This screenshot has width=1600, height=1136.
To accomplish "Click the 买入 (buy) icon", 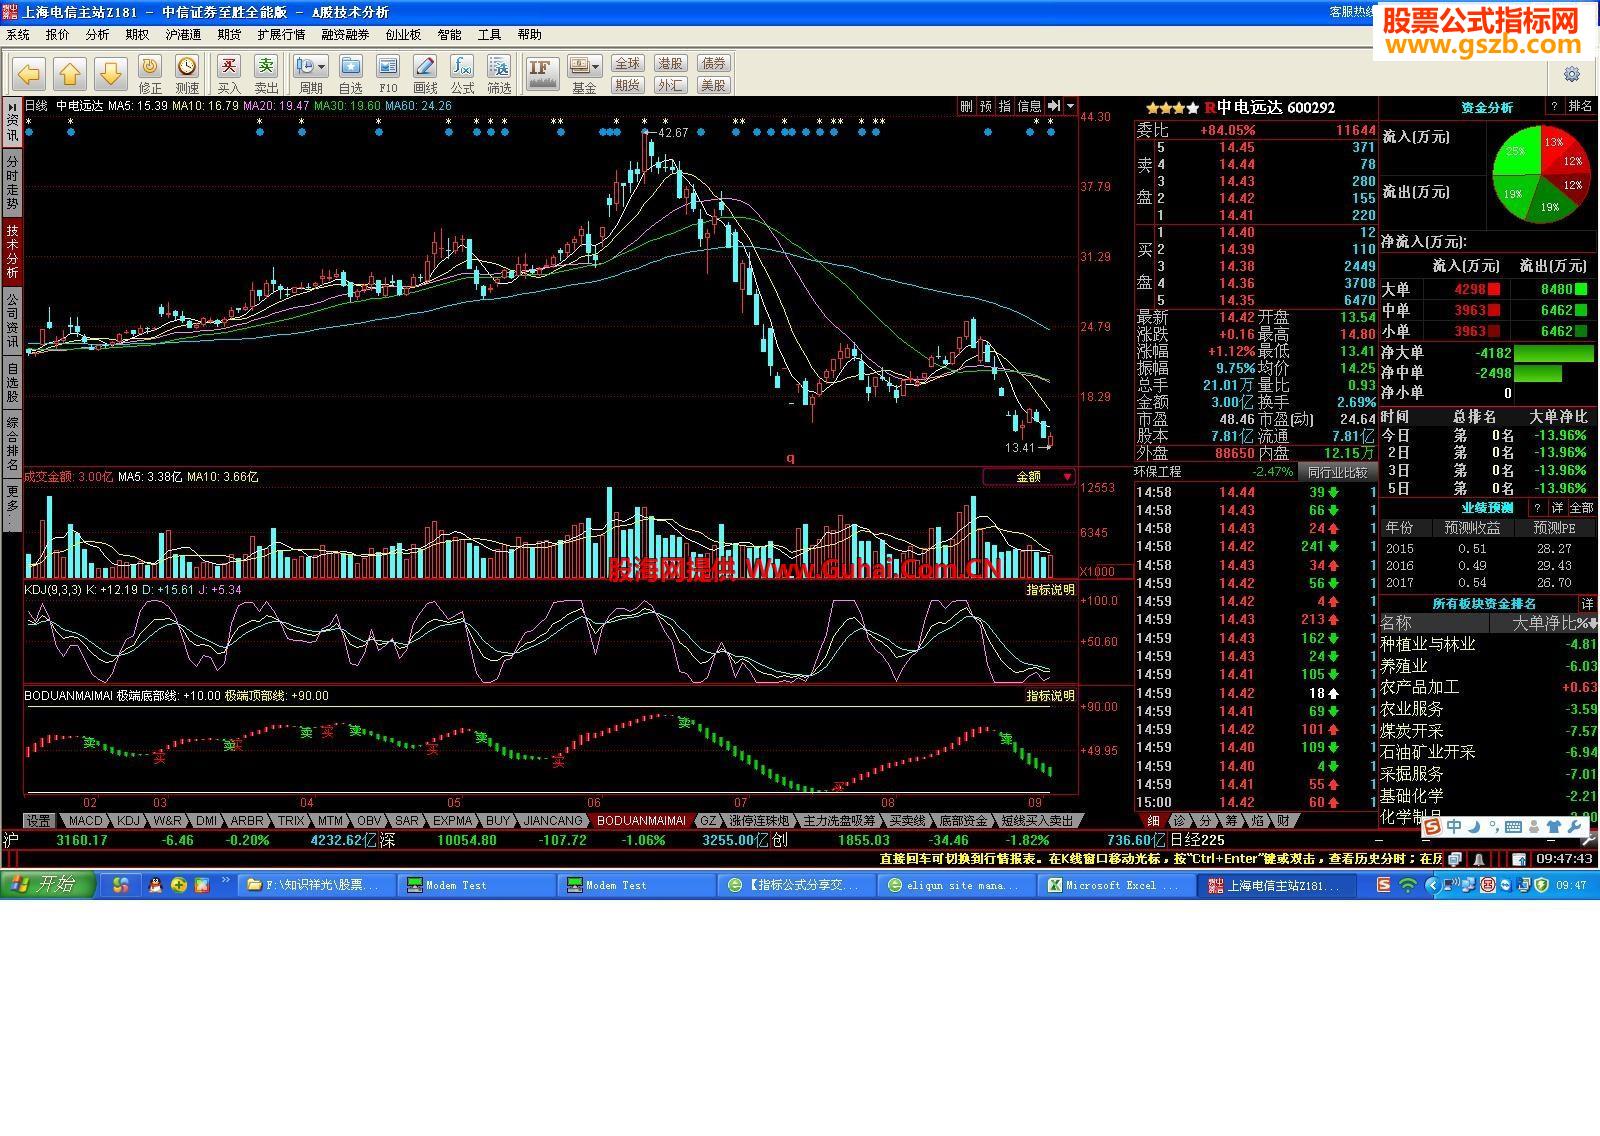I will (229, 74).
